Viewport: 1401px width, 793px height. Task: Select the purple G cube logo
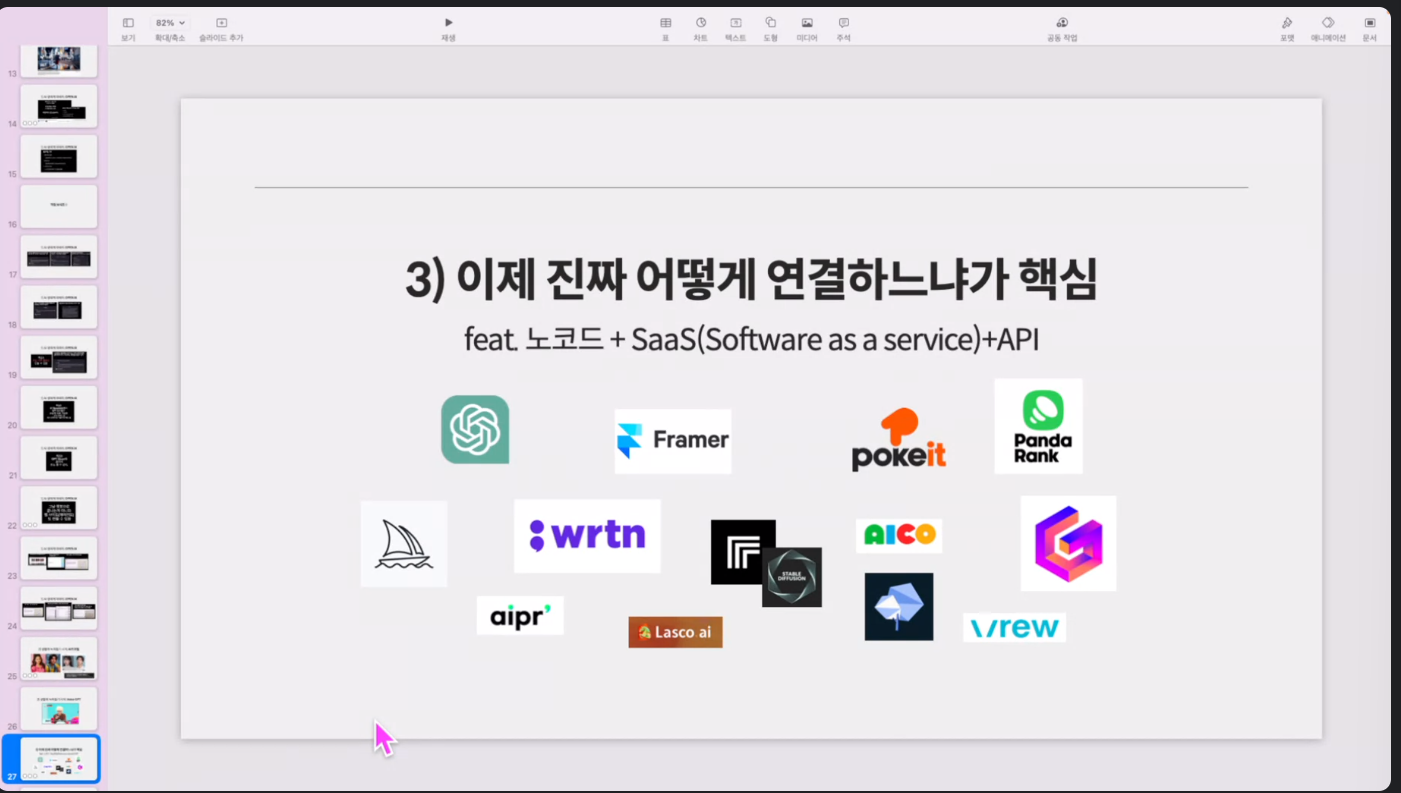point(1068,543)
